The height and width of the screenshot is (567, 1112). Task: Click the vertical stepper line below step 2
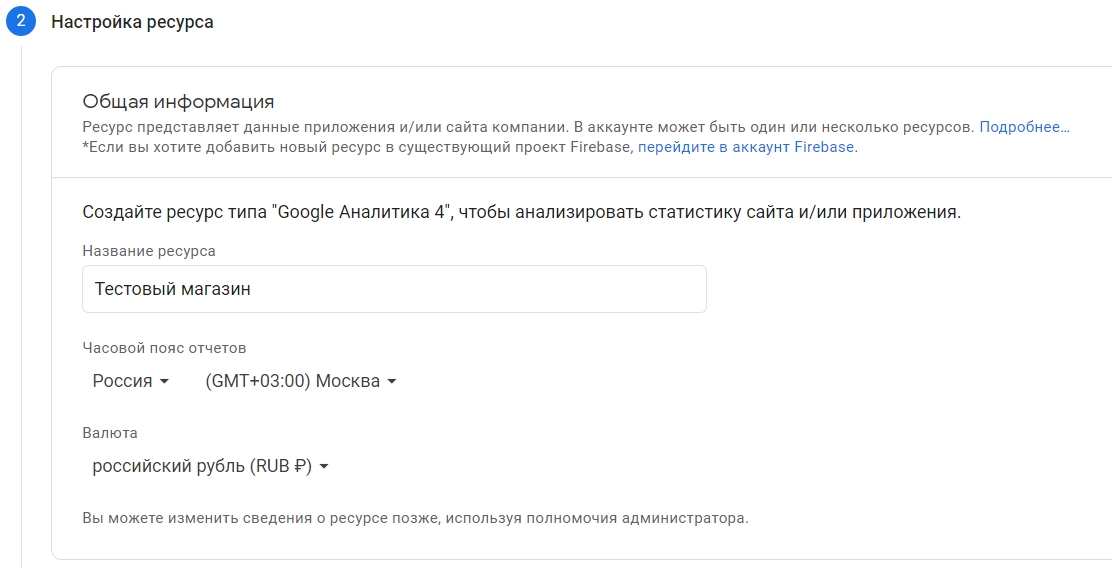pos(21,300)
